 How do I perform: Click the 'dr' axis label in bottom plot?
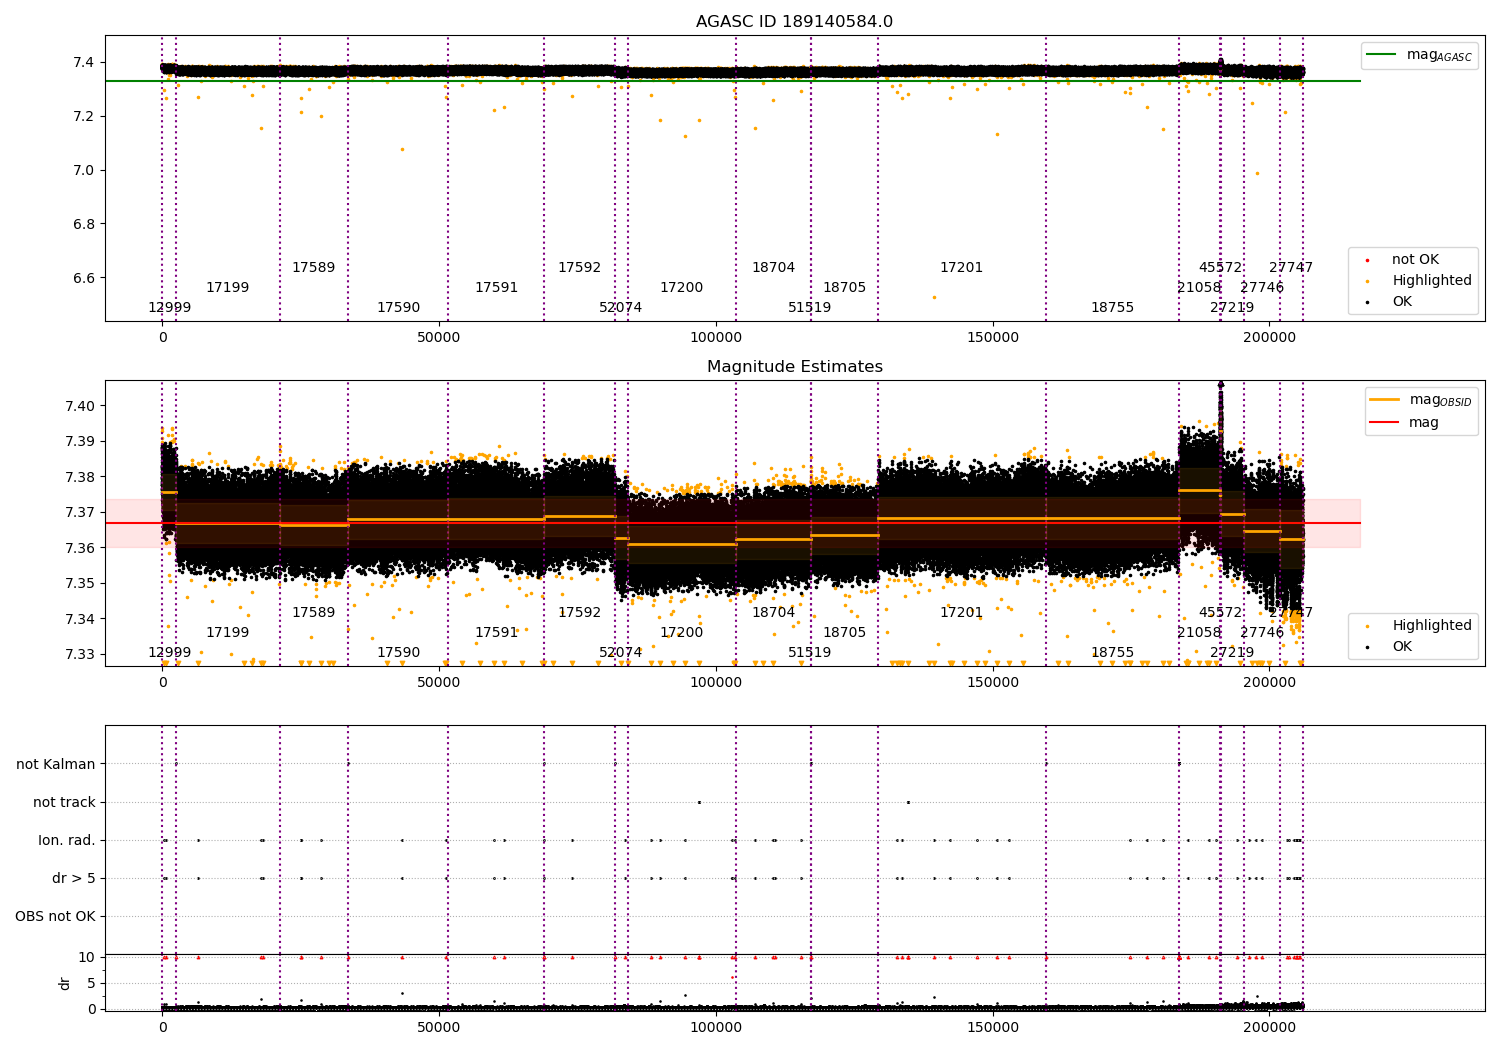(x=65, y=983)
